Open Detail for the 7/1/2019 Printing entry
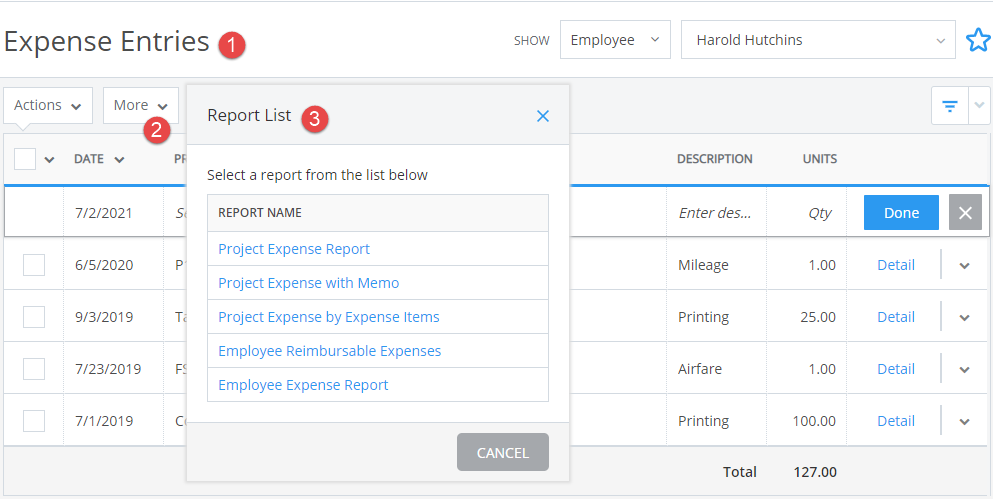Screen dimensions: 993x499 pos(895,421)
